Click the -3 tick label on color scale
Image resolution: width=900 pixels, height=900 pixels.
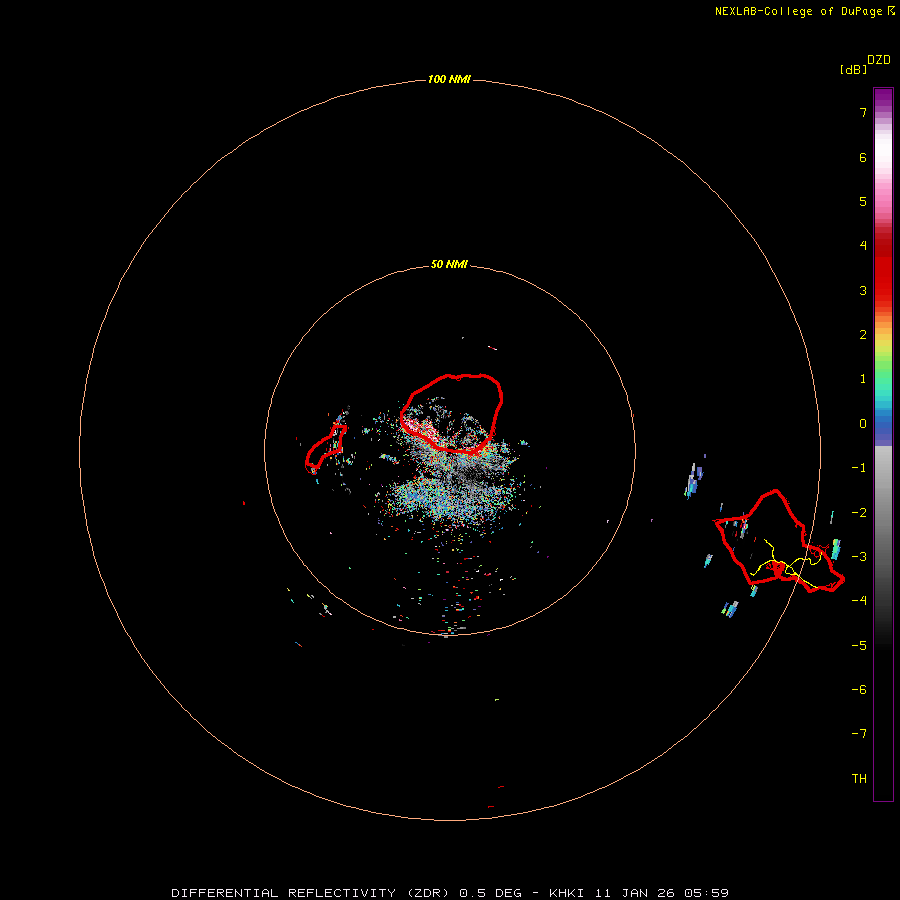point(859,557)
